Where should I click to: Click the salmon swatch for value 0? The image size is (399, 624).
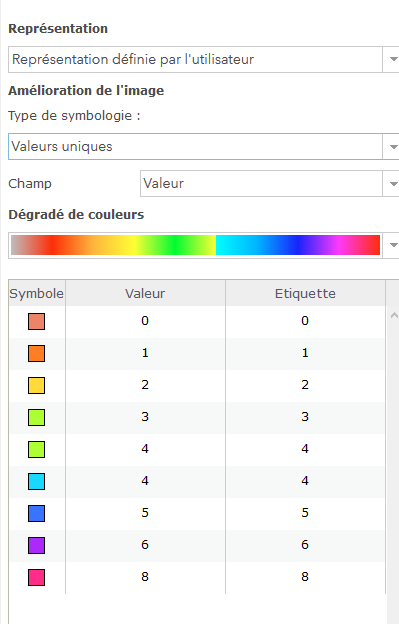[x=37, y=321]
